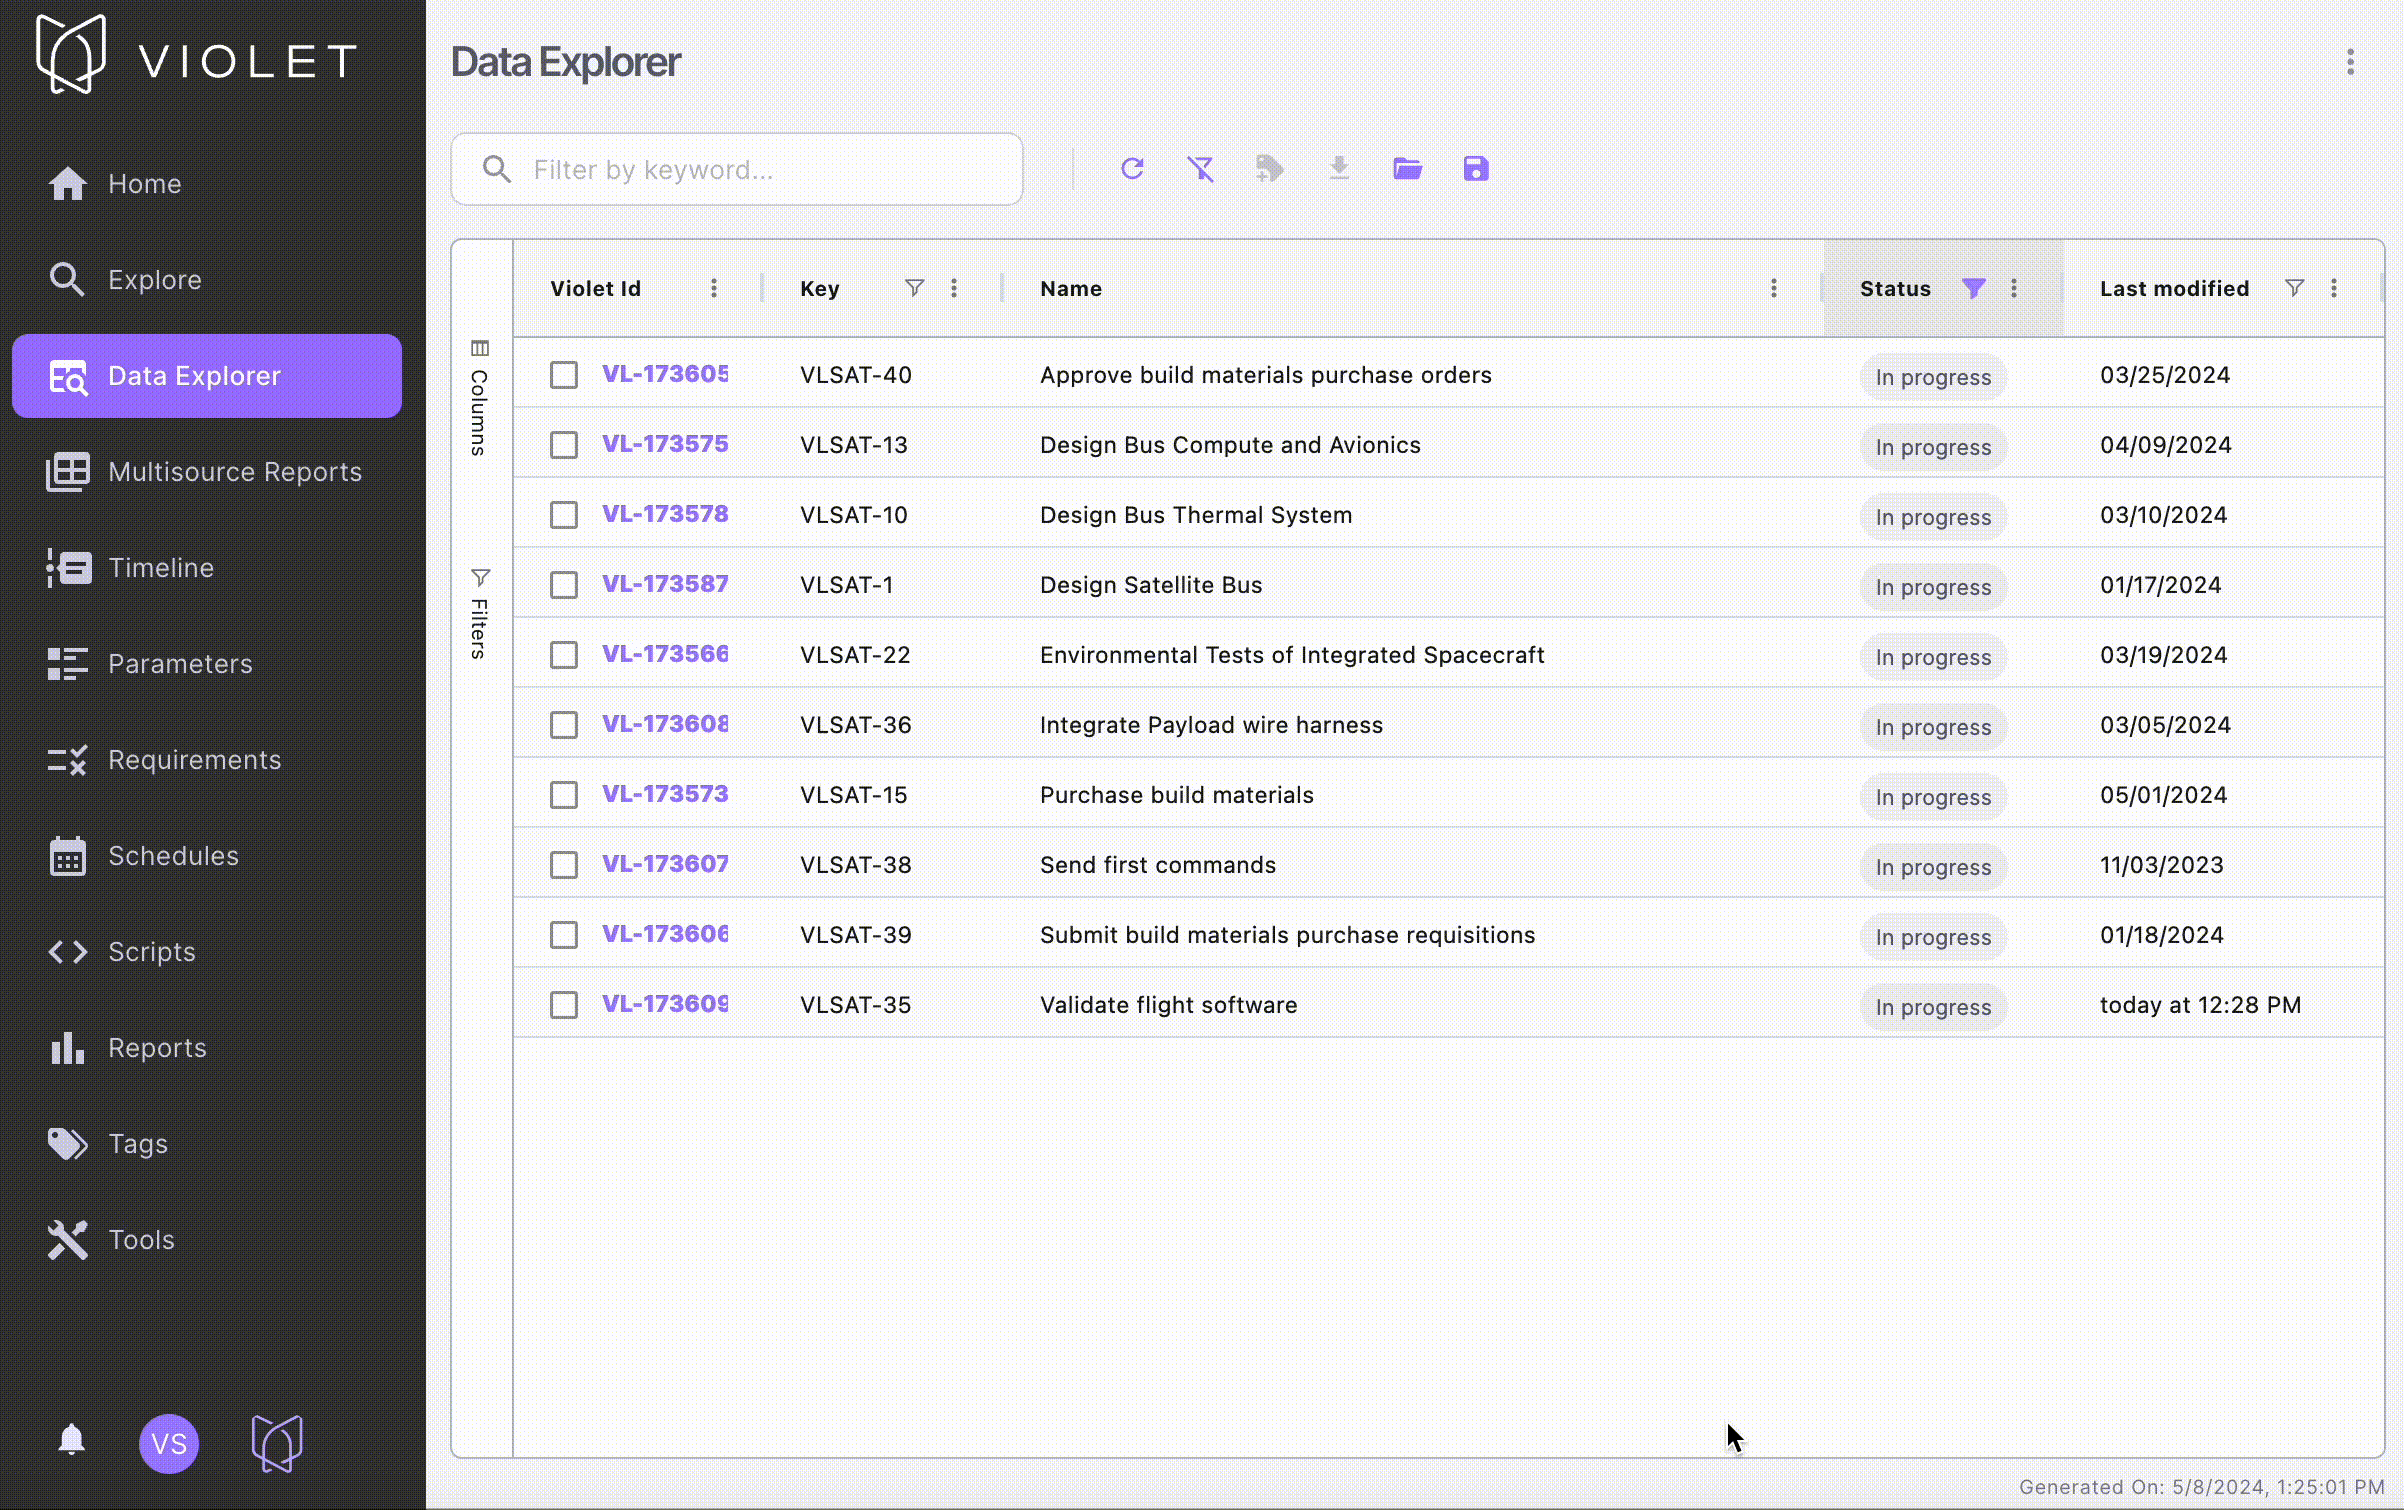Check the VLSAT-40 row checkbox
This screenshot has width=2404, height=1510.
click(564, 375)
